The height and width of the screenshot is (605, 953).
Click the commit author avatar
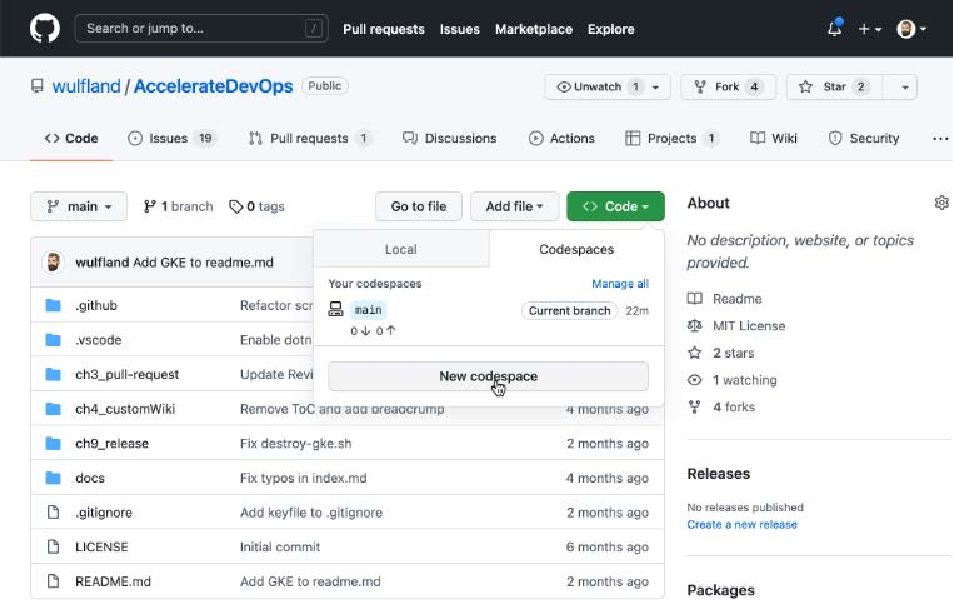click(53, 263)
